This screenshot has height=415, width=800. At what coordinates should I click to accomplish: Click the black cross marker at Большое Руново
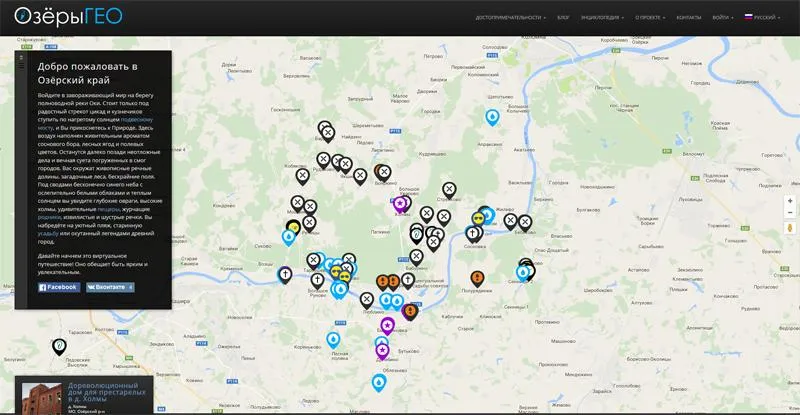click(x=317, y=281)
